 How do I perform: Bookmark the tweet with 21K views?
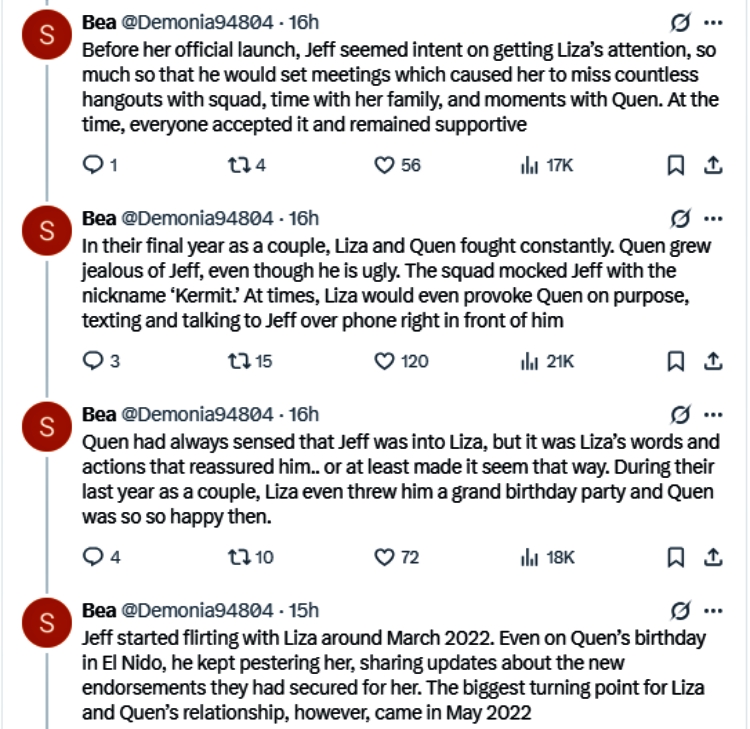[x=675, y=361]
